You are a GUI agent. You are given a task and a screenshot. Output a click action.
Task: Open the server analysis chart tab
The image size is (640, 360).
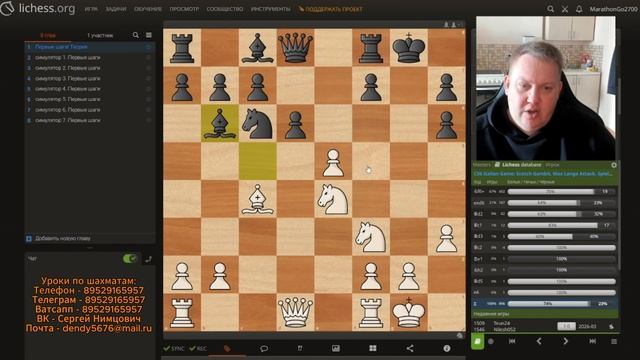tap(336, 348)
